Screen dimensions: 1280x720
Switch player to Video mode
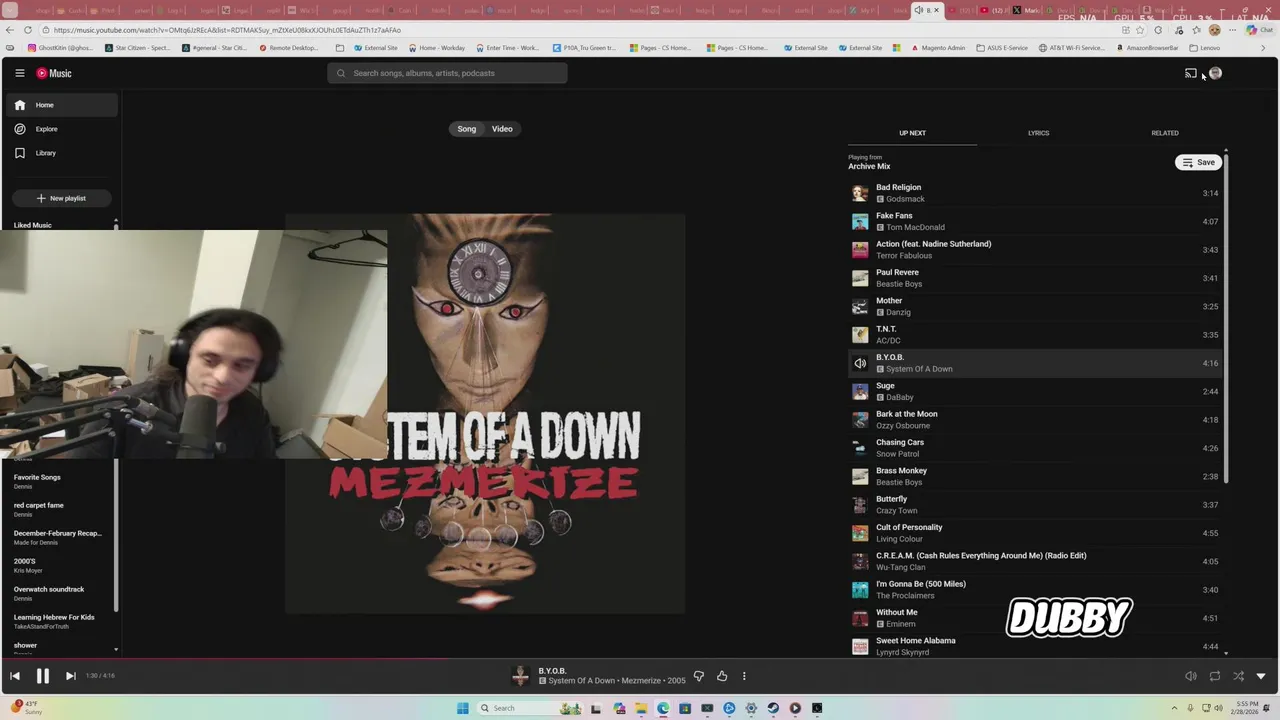[502, 129]
